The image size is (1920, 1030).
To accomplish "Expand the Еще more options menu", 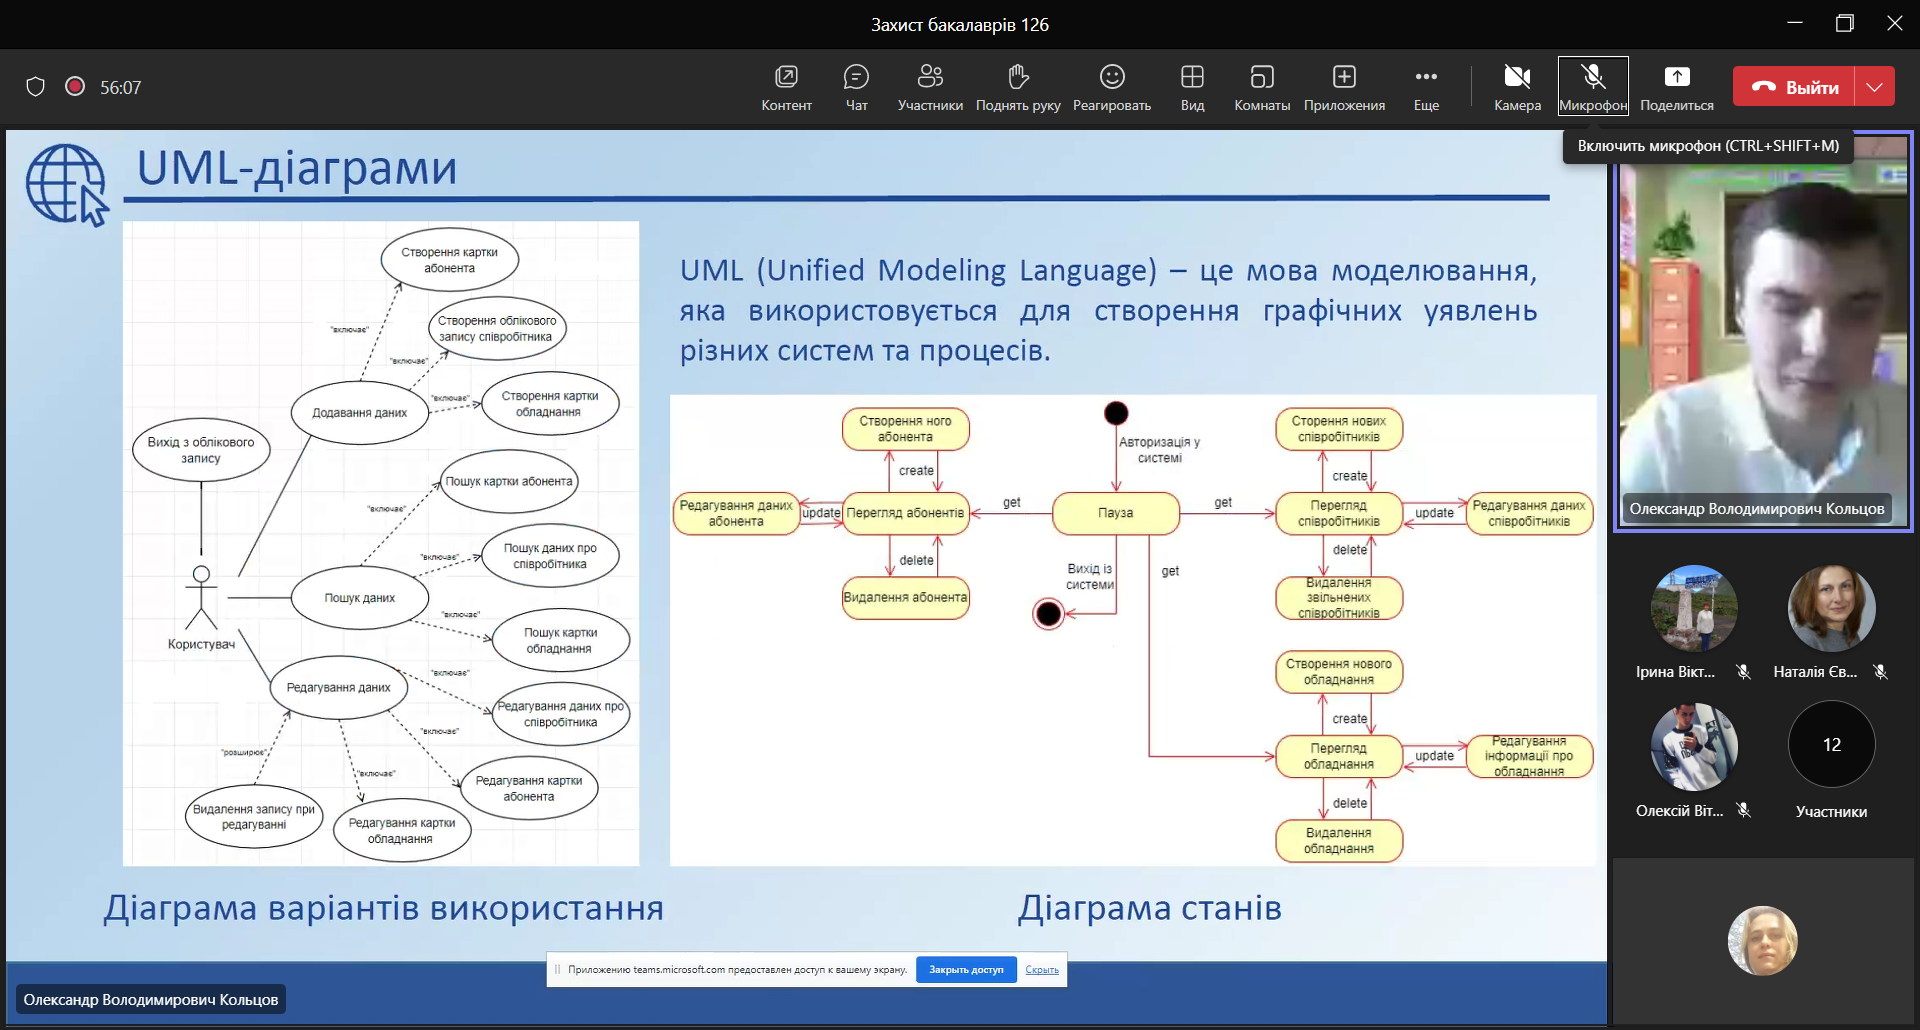I will tap(1426, 87).
